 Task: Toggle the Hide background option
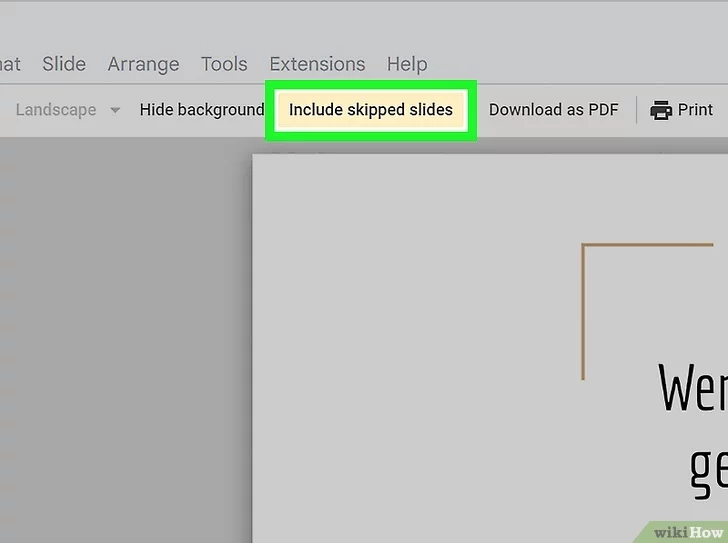tap(201, 110)
